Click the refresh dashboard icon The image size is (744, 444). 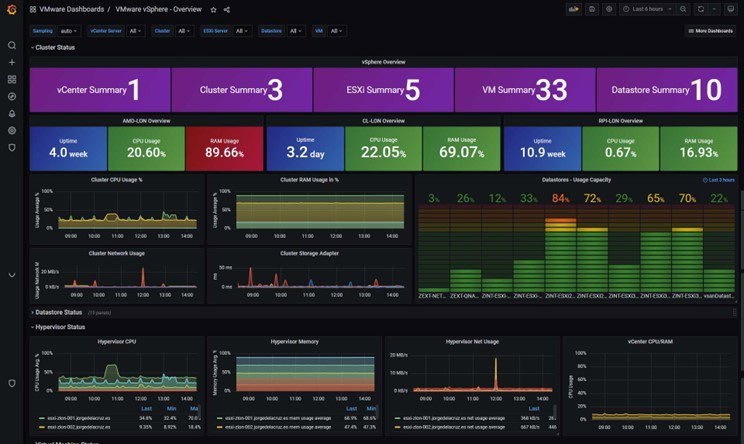click(701, 9)
